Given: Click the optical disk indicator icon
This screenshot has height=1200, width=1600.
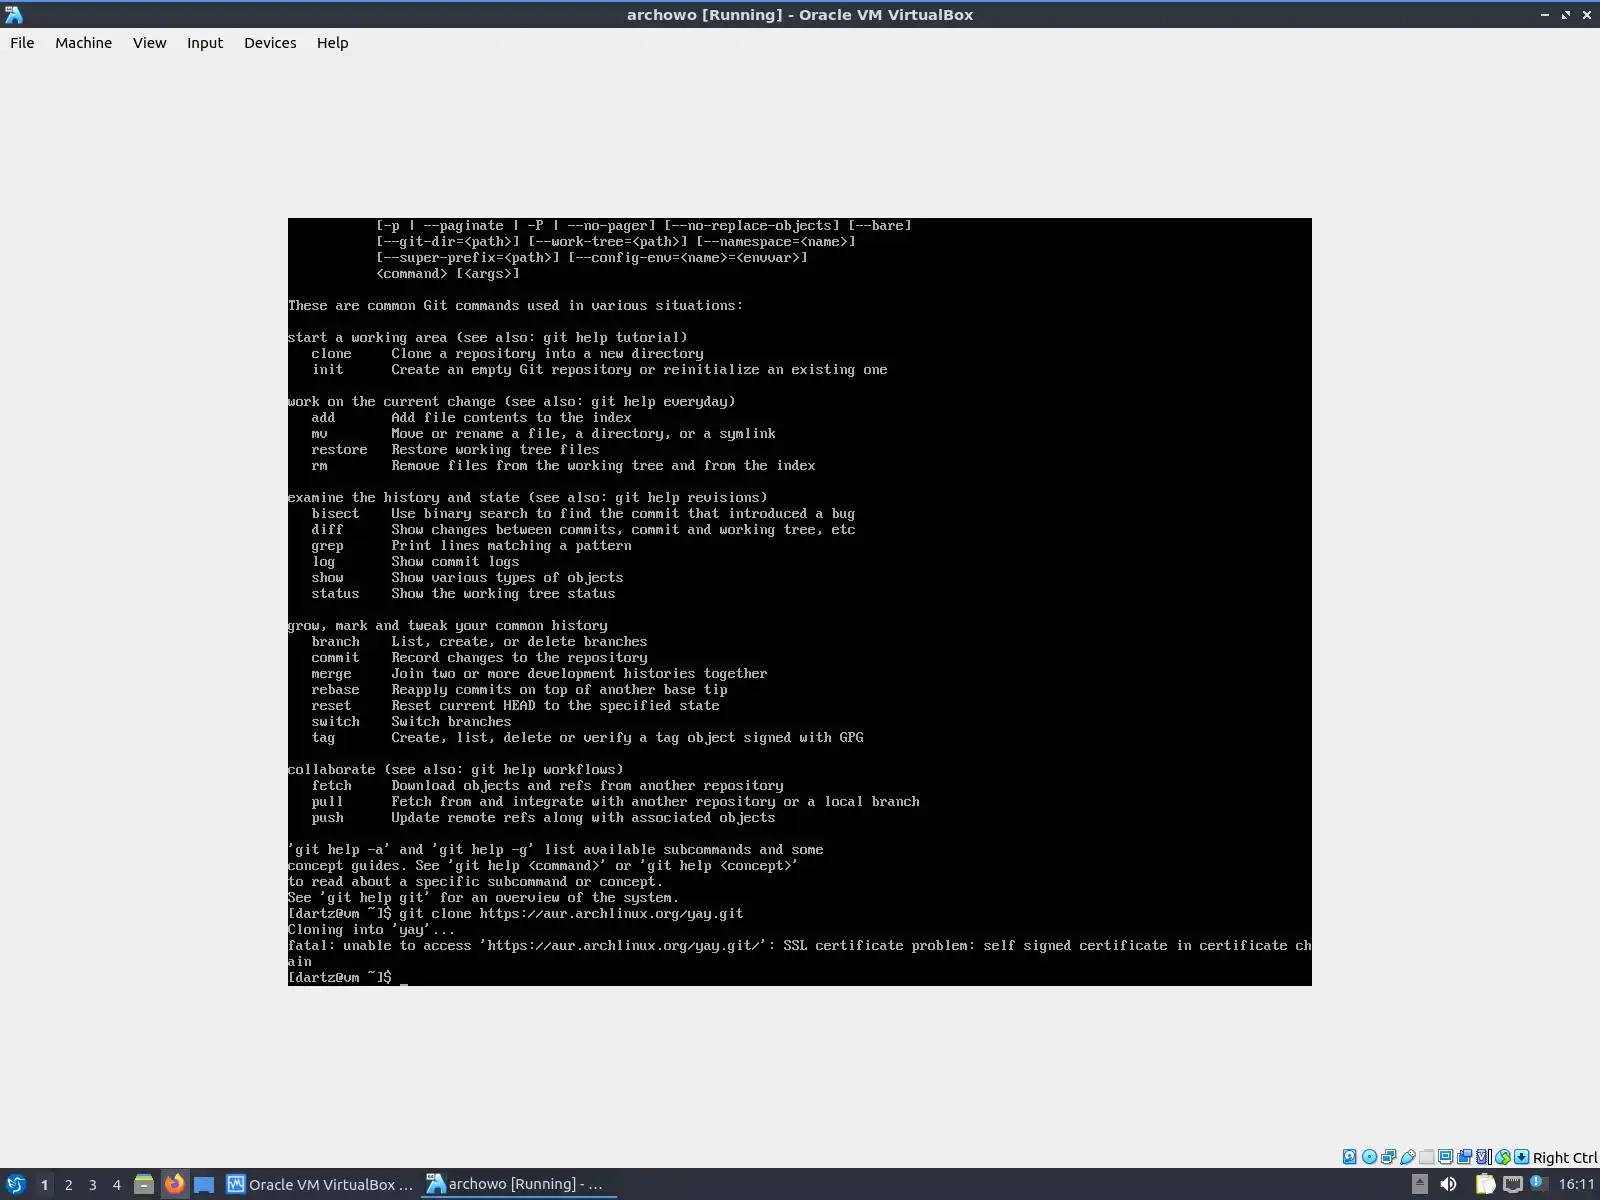Looking at the screenshot, I should coord(1369,1157).
